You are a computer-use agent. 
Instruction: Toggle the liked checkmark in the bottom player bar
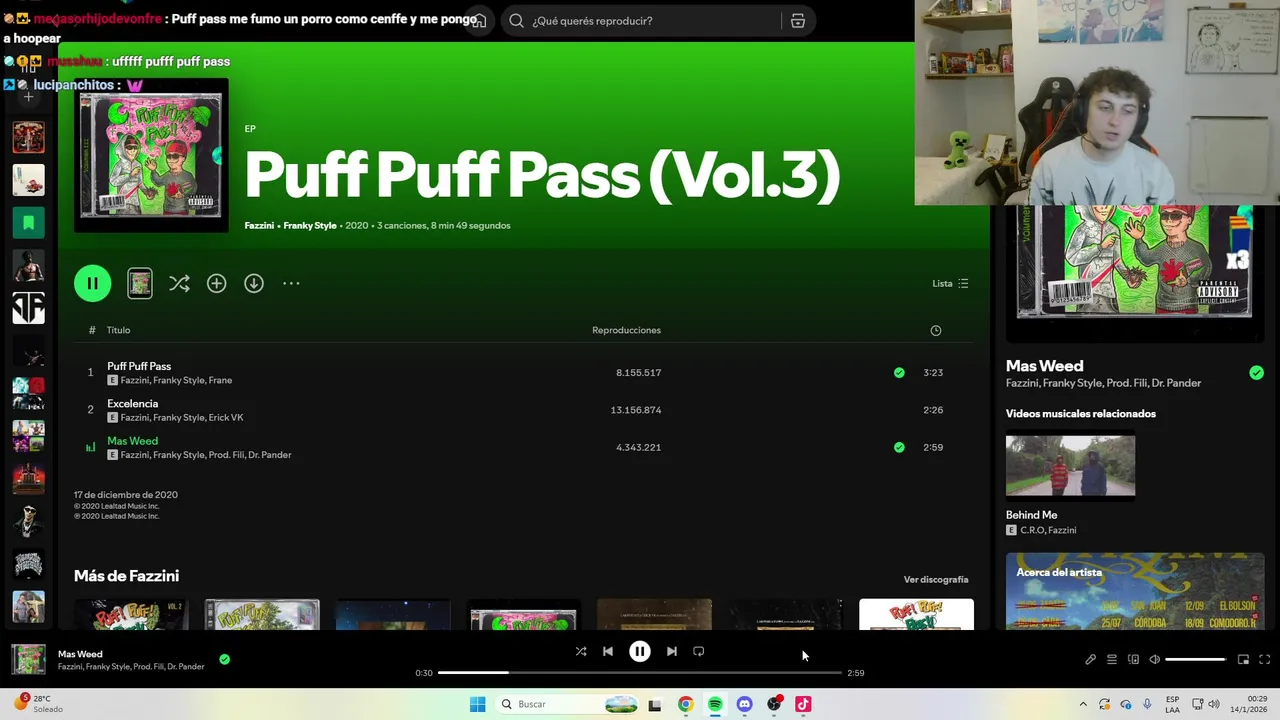point(224,660)
